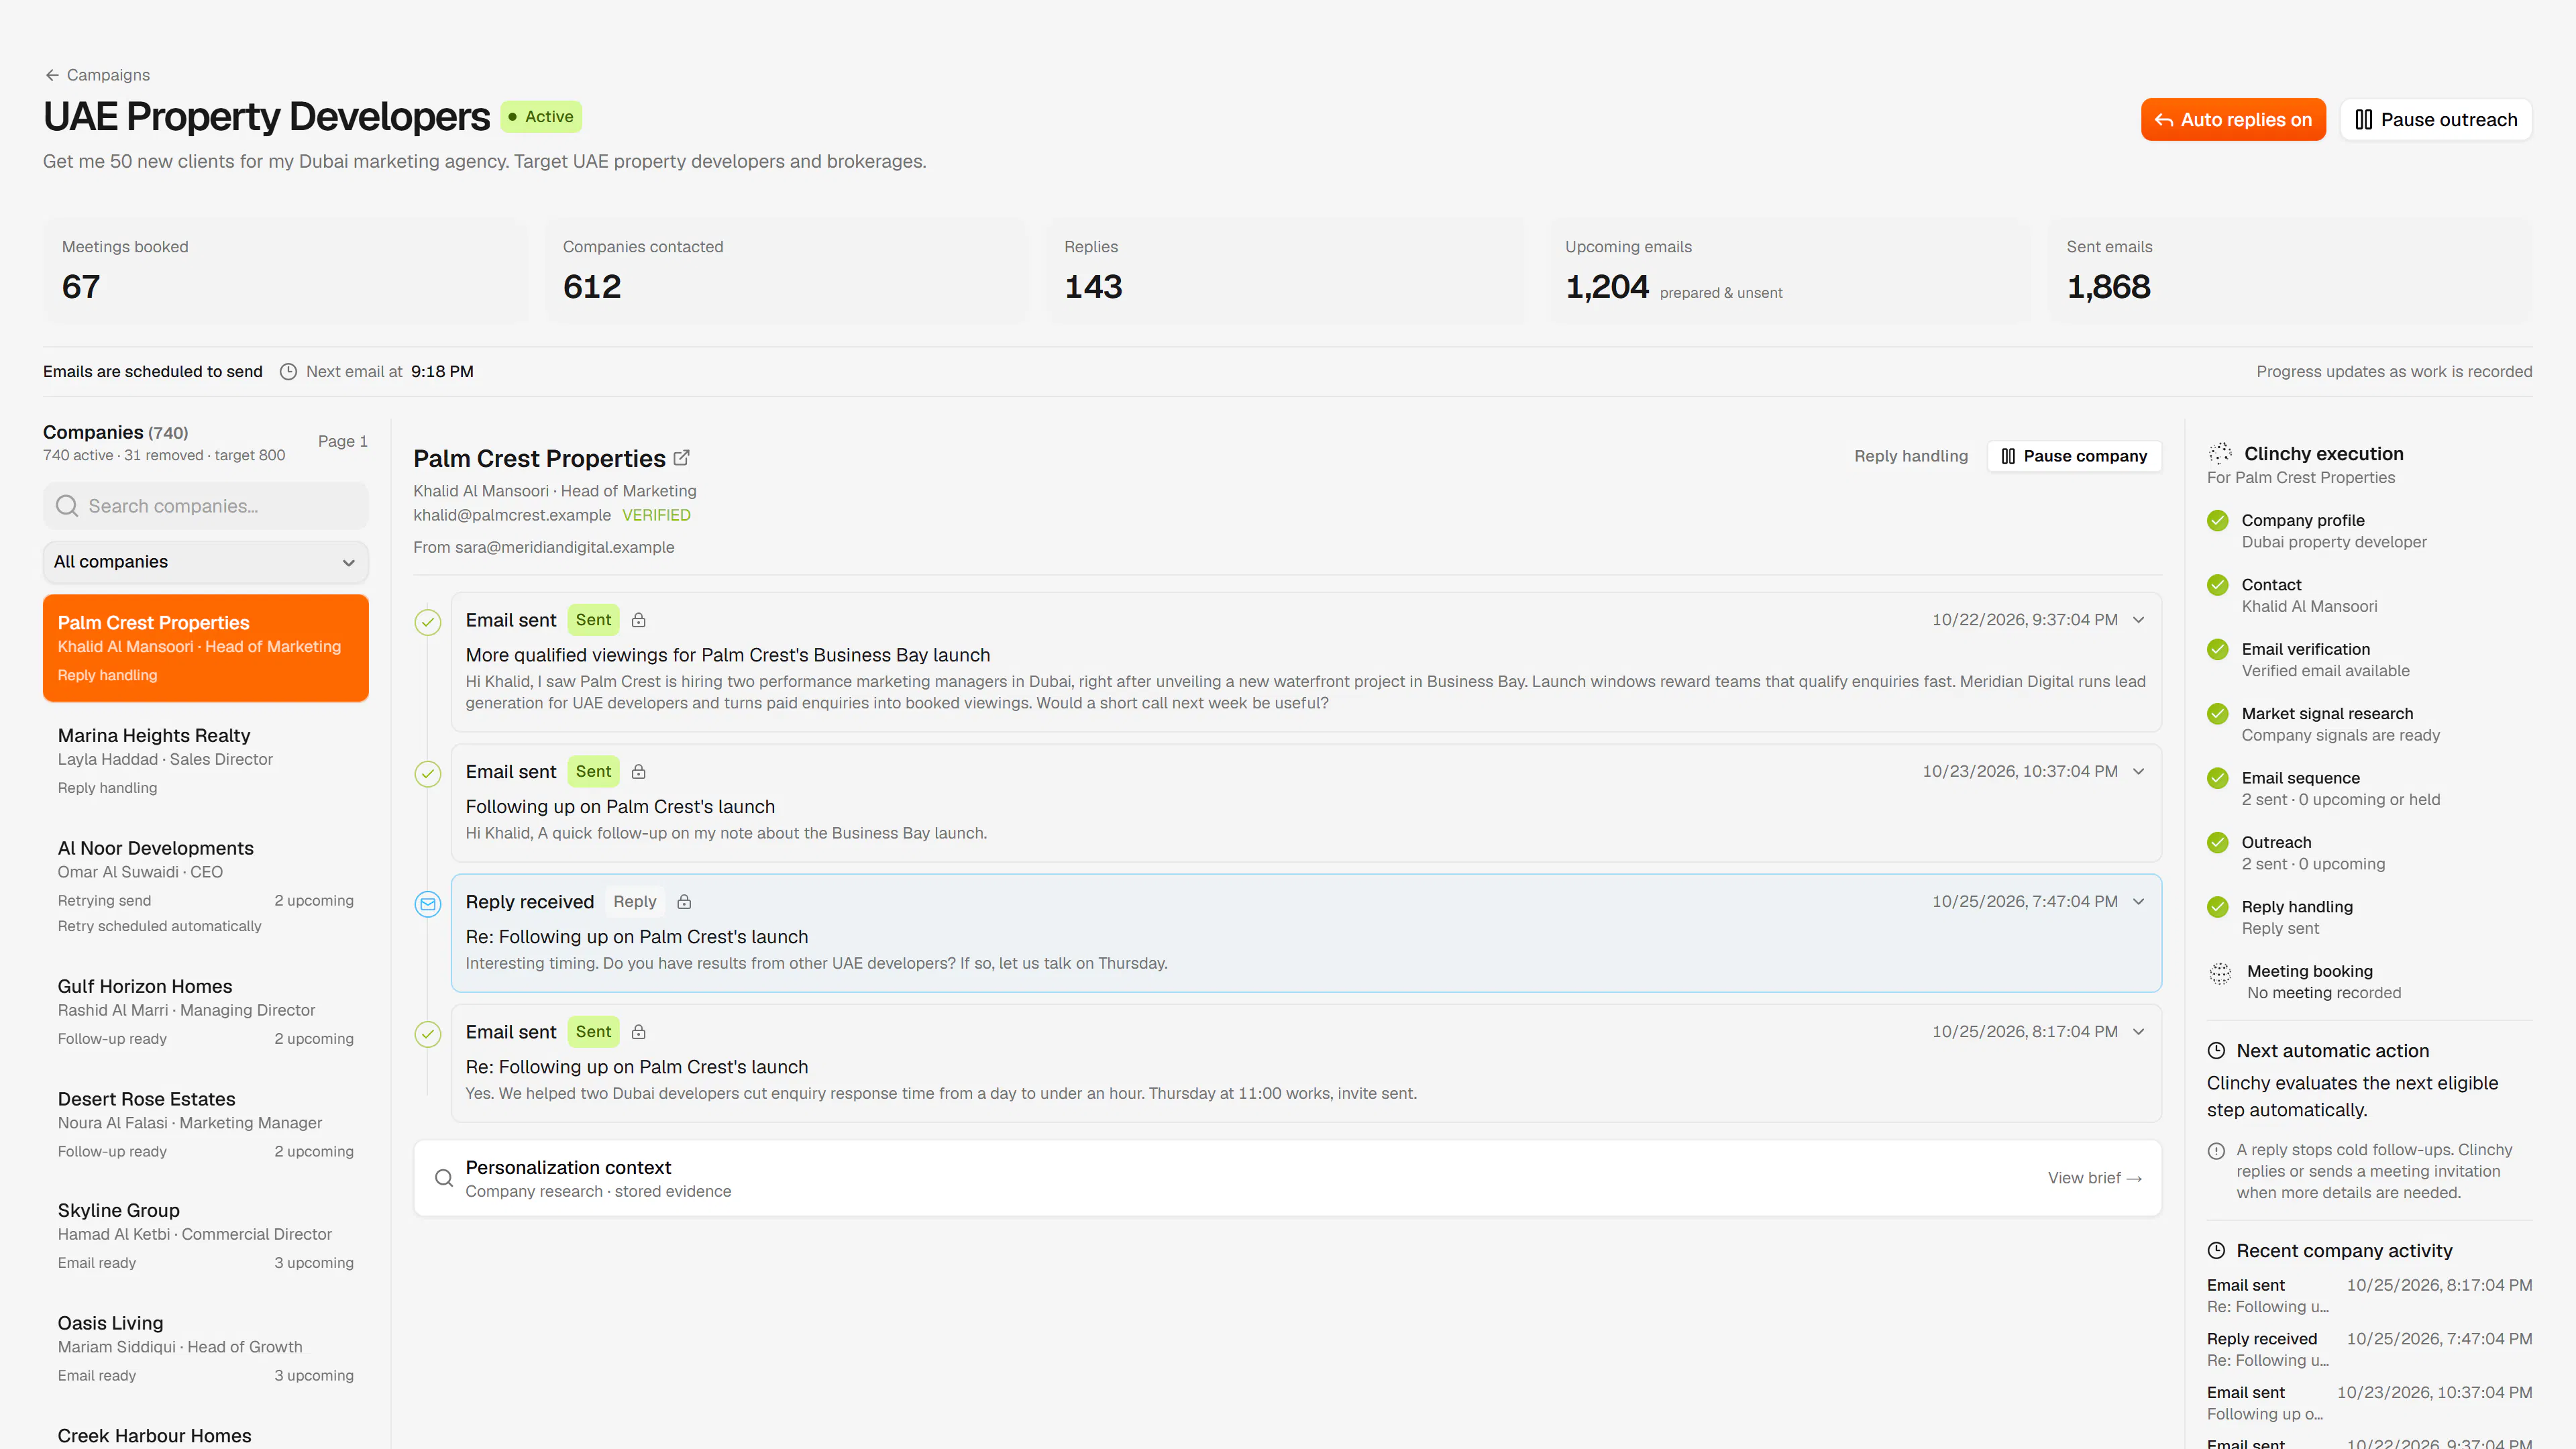Click Meeting booking pending icon

coord(2220,974)
